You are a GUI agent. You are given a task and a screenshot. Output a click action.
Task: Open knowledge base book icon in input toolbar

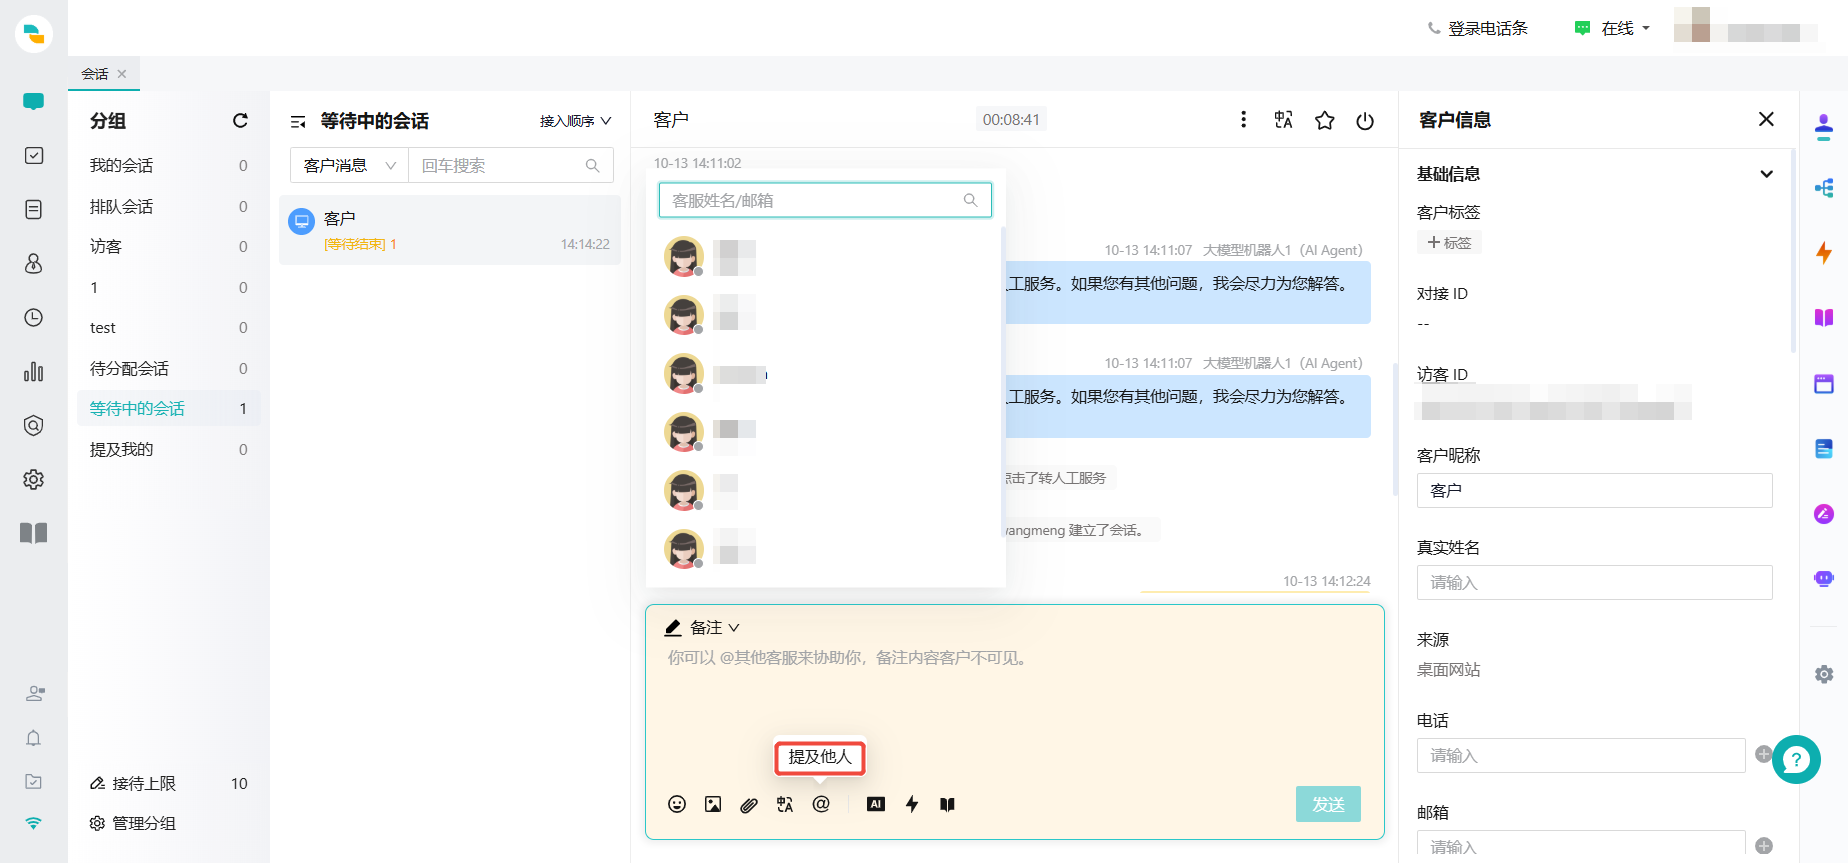[x=947, y=804]
